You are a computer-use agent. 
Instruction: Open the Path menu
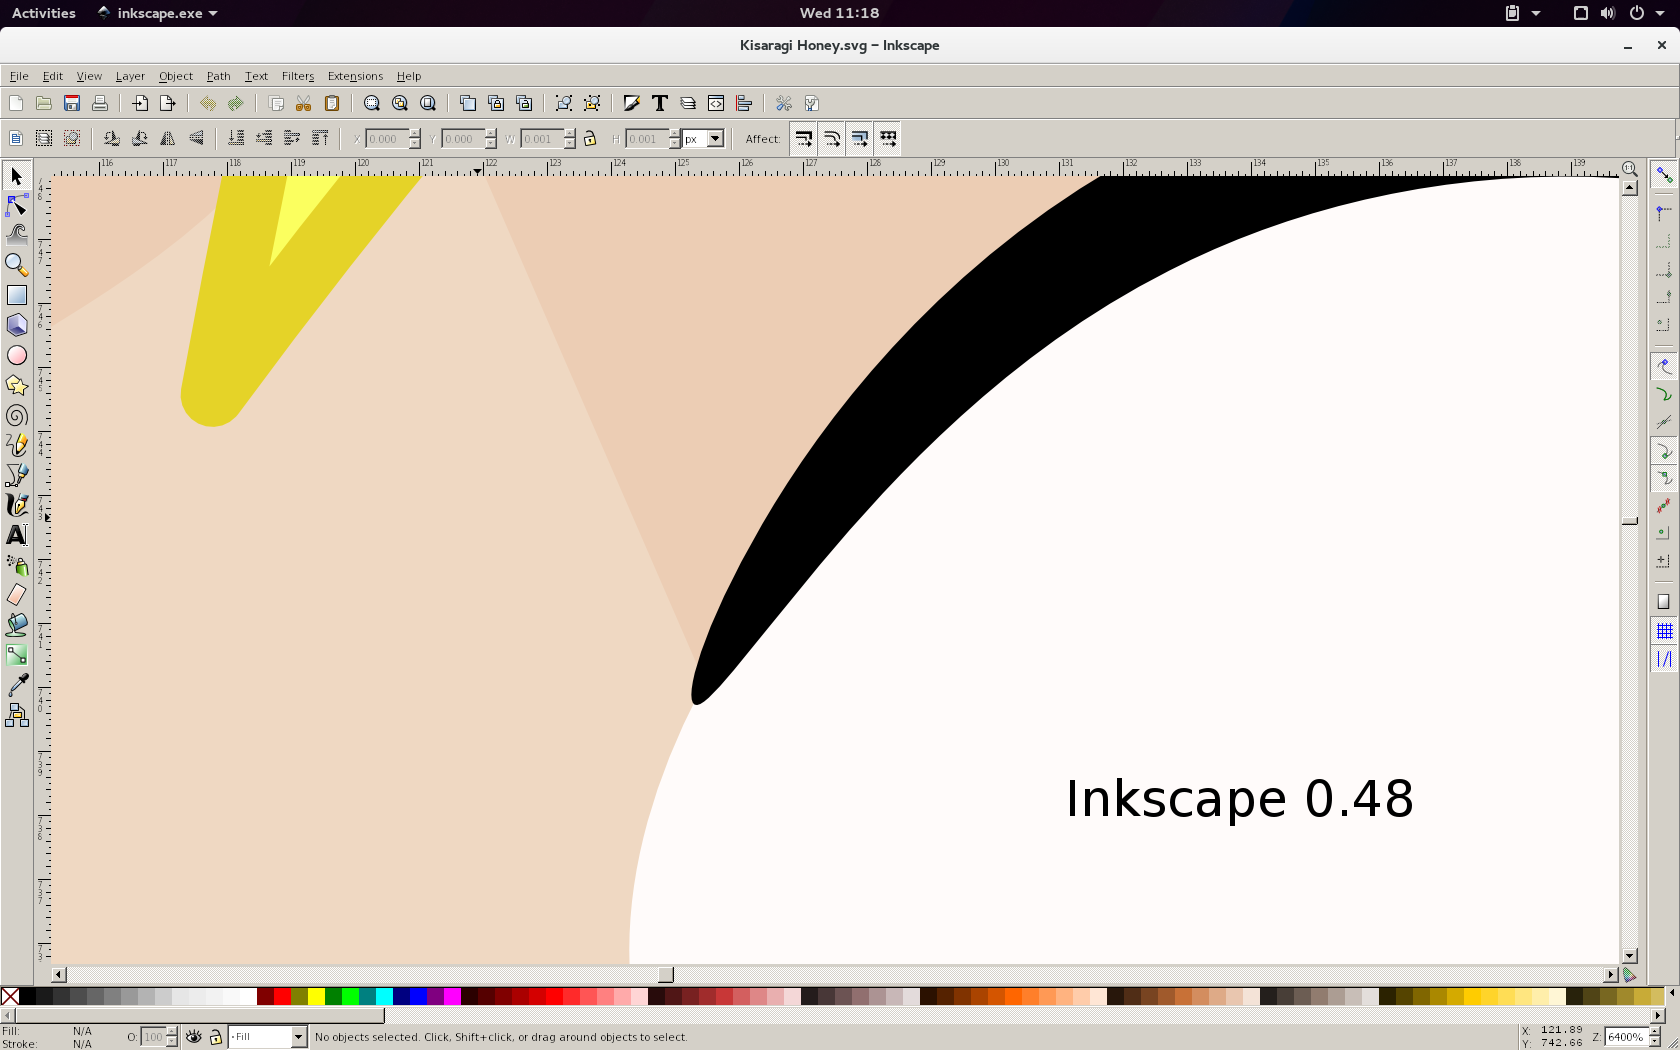point(218,76)
